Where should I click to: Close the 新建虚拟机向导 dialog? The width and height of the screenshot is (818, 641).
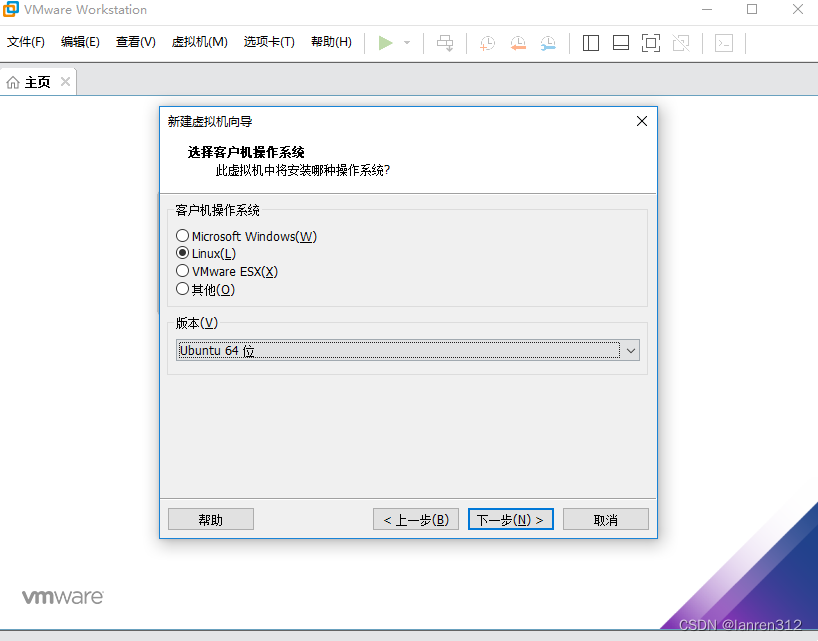642,121
